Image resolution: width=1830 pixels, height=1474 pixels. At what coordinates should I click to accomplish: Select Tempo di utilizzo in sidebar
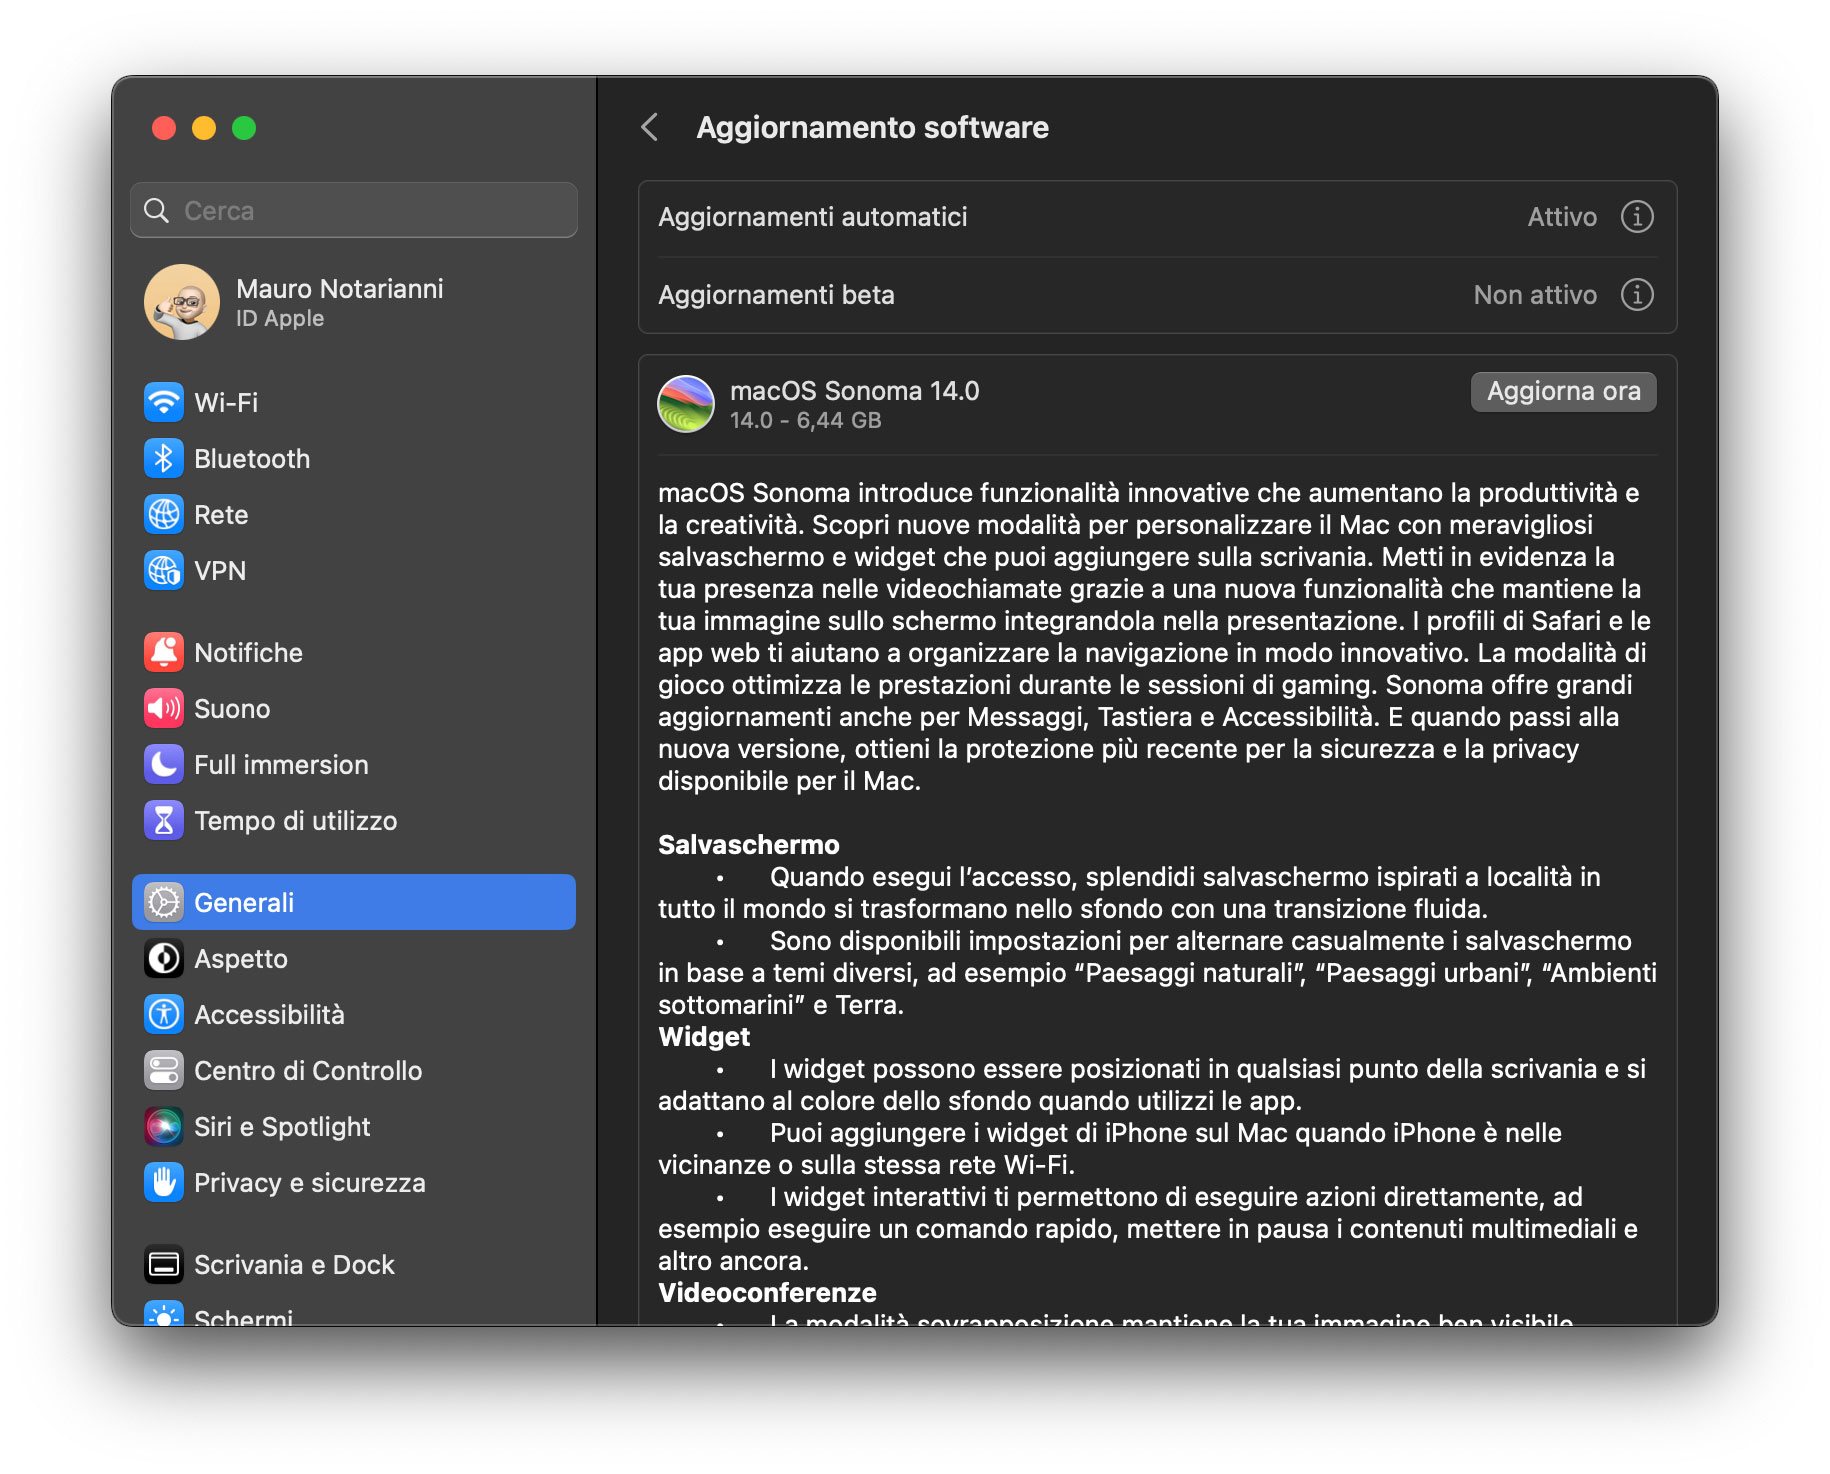point(354,821)
